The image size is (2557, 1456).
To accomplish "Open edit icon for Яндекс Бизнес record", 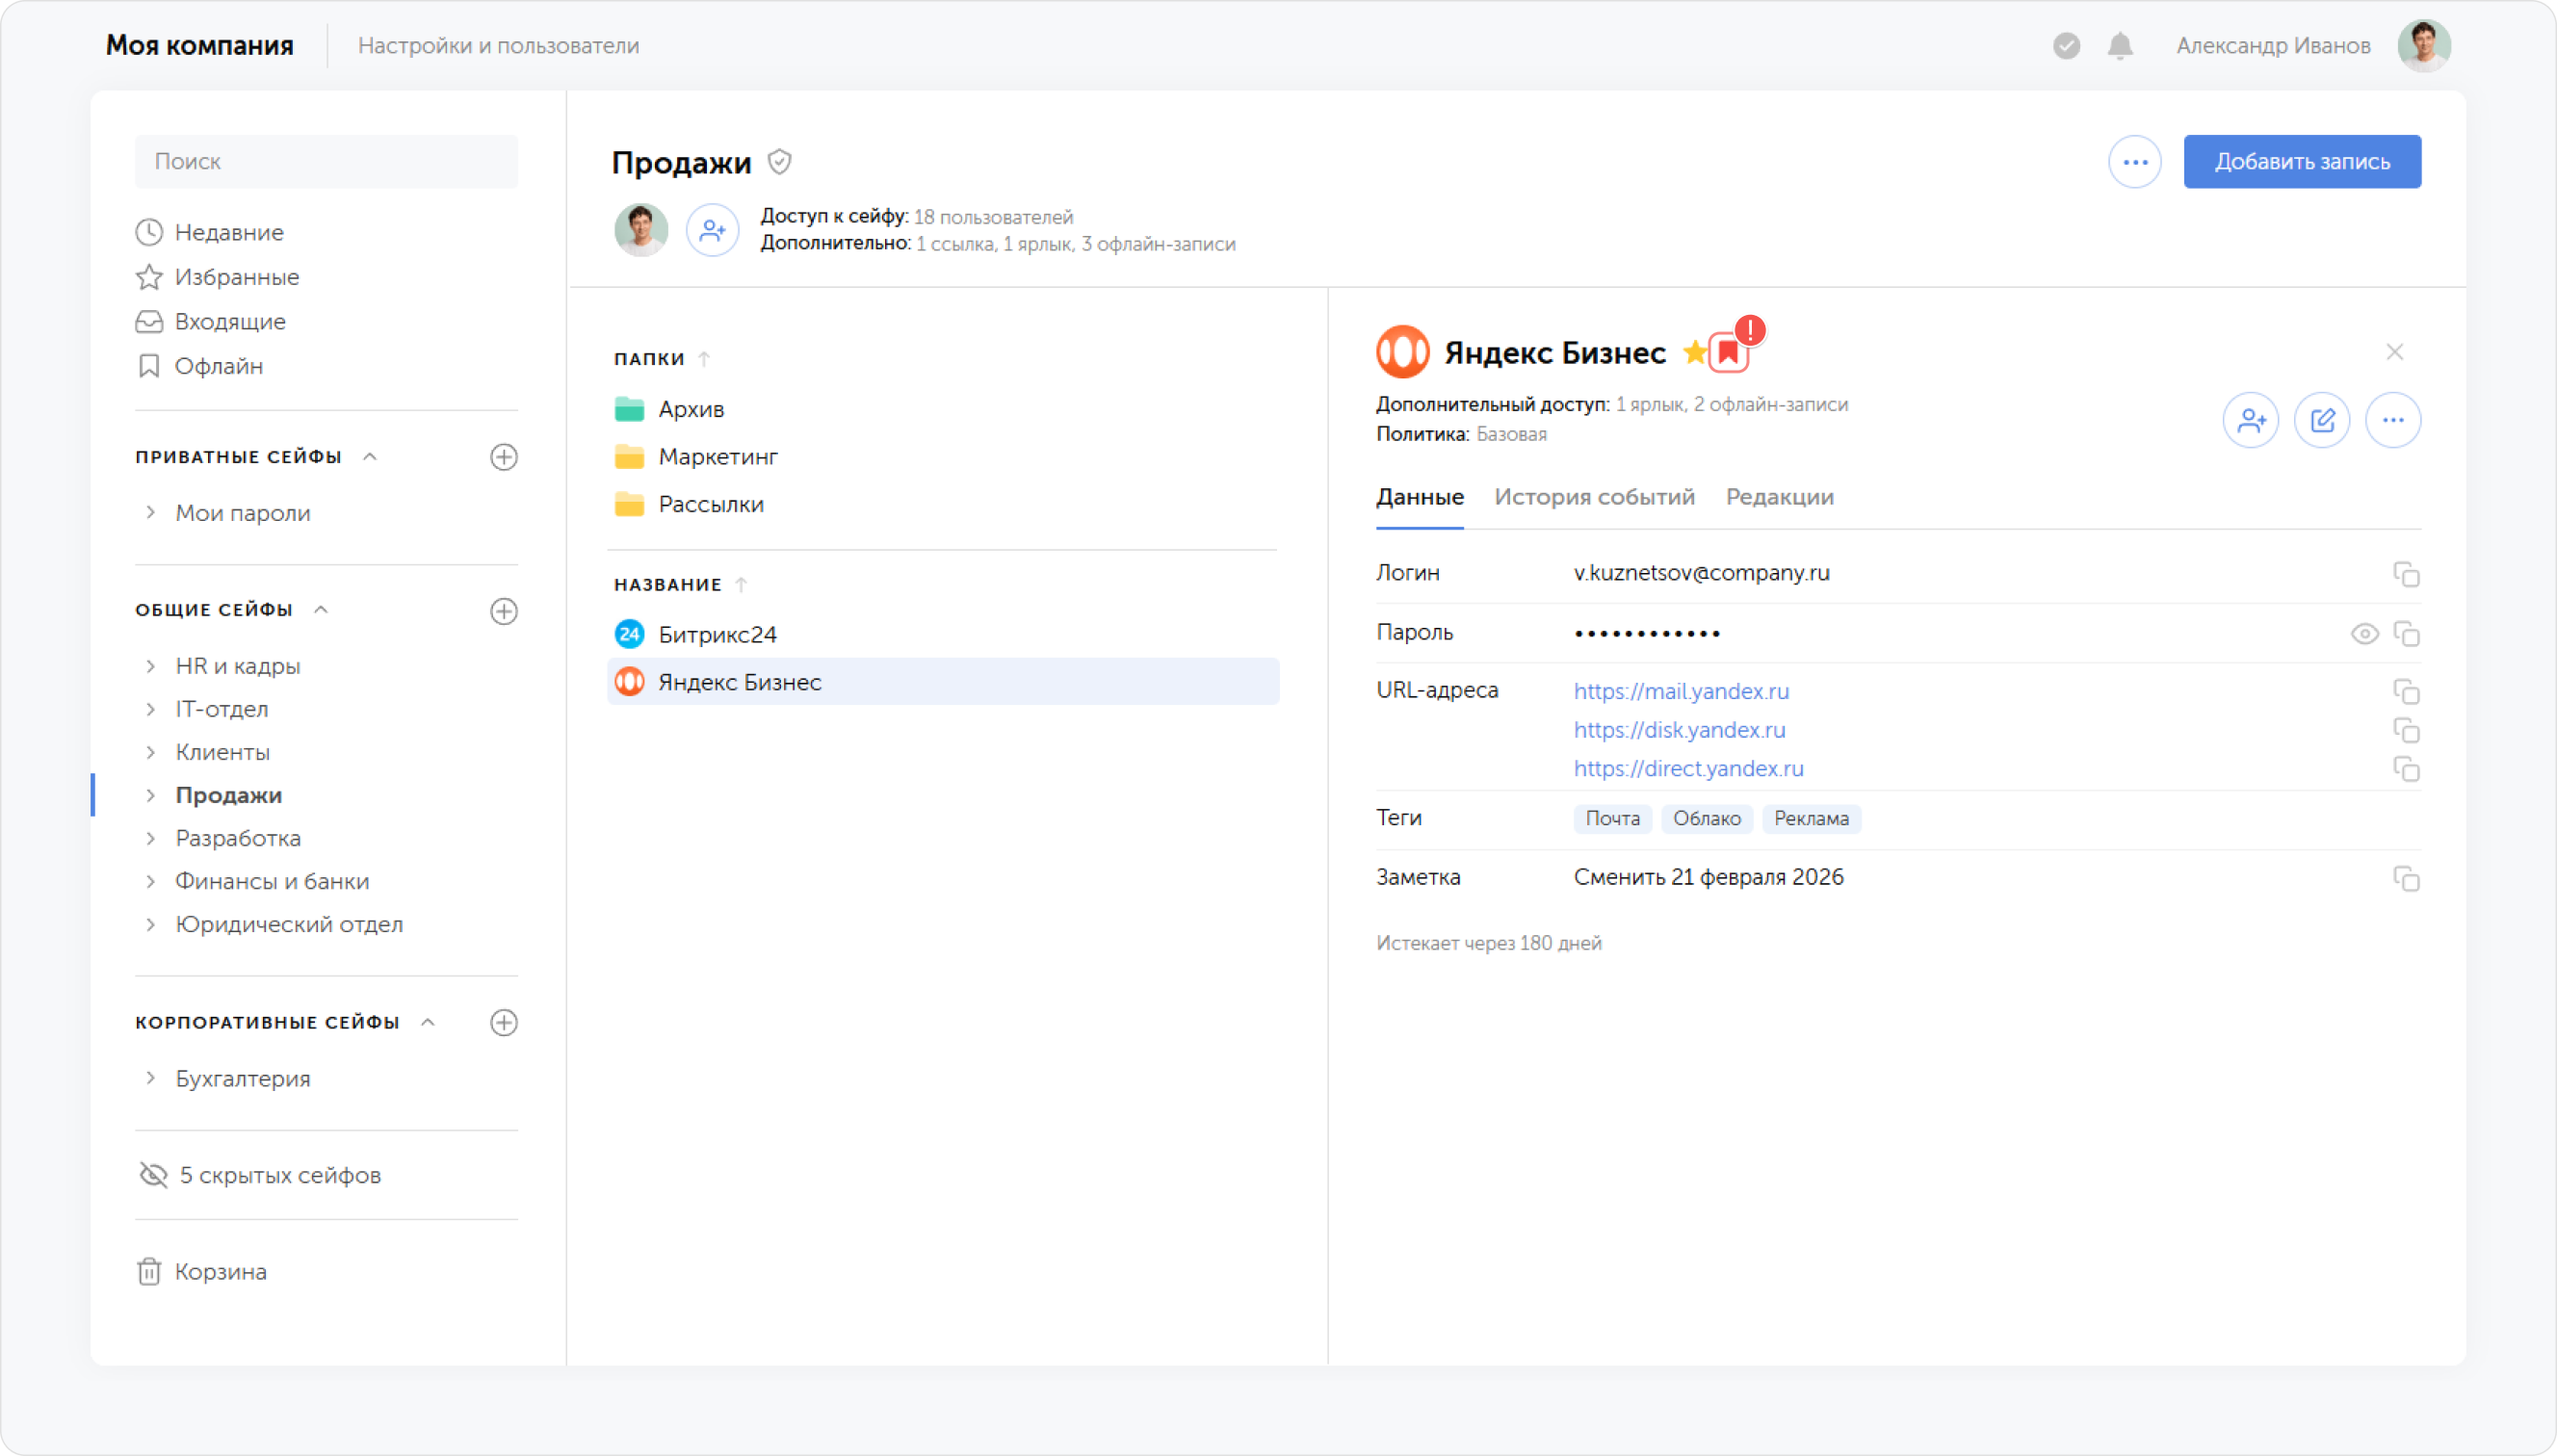I will click(x=2321, y=420).
